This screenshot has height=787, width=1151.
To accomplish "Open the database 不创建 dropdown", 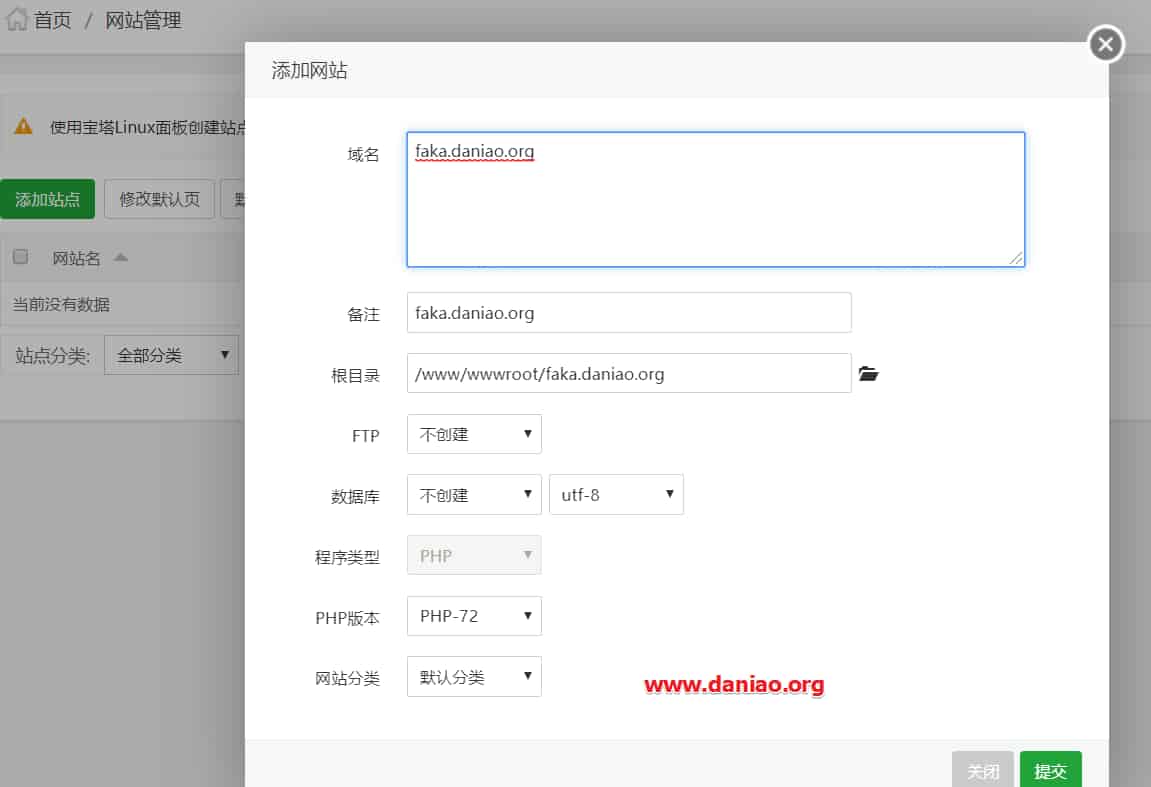I will click(x=474, y=495).
